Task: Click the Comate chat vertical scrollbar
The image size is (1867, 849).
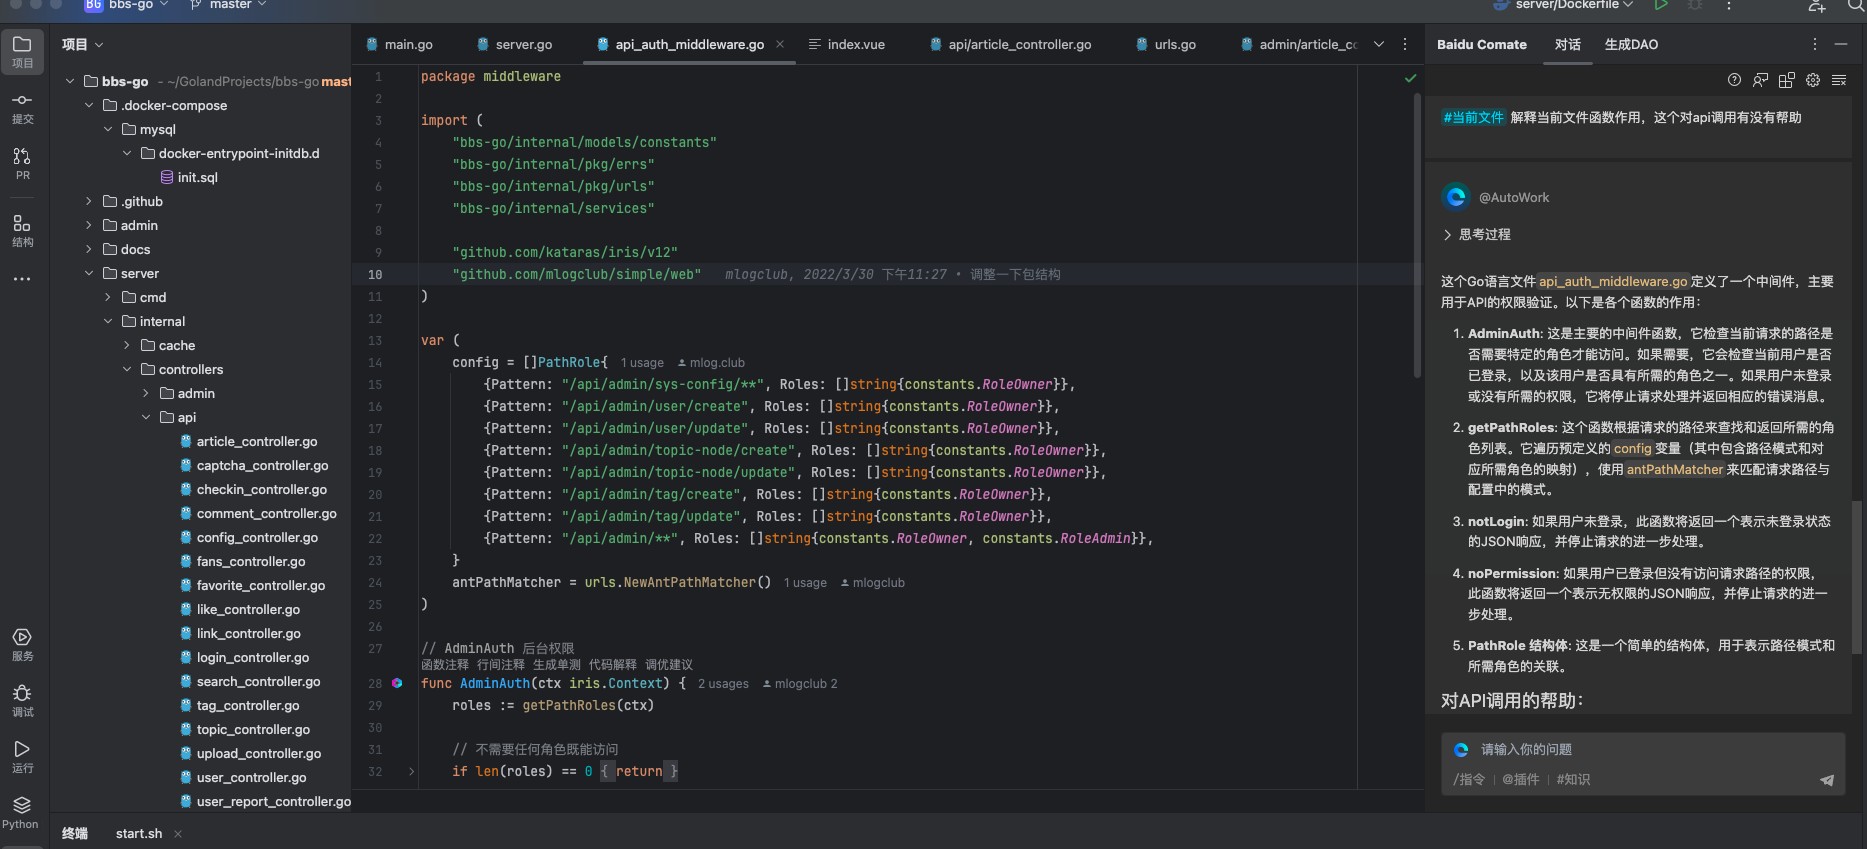Action: tap(1858, 575)
